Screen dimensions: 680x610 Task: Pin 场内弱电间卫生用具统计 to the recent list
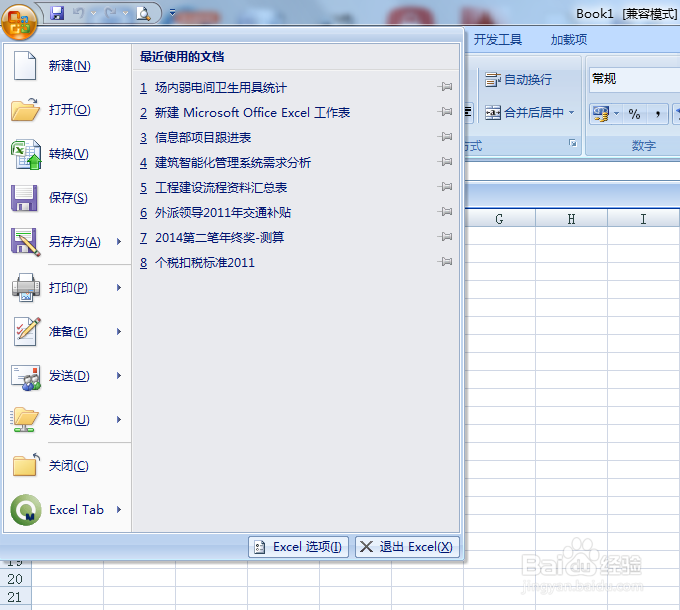pos(445,87)
